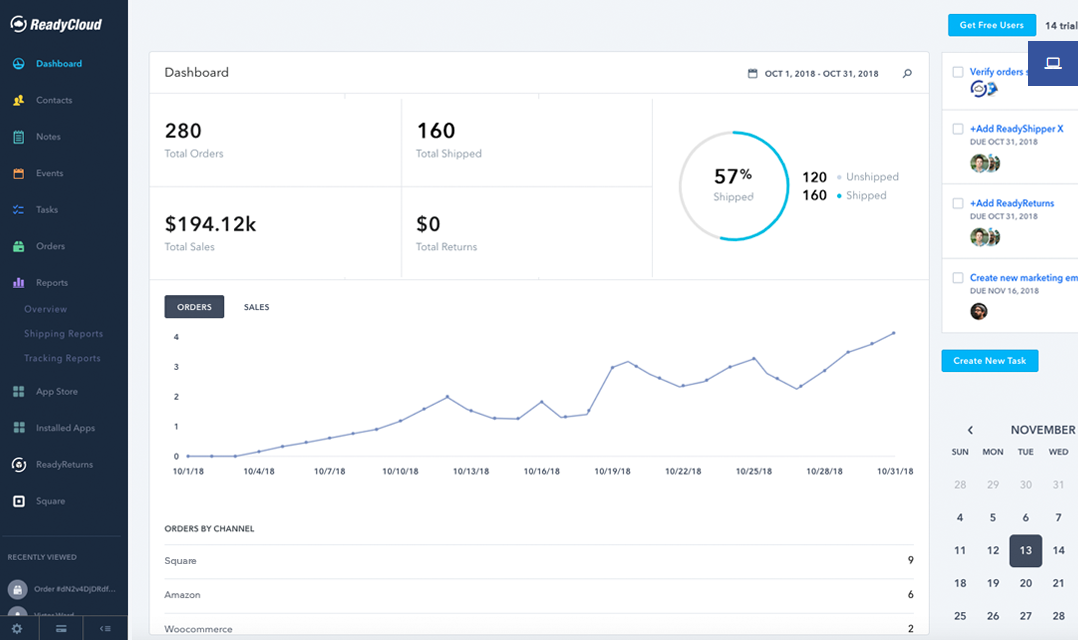Open Shipping Reports submenu item
Image resolution: width=1078 pixels, height=640 pixels.
[63, 333]
